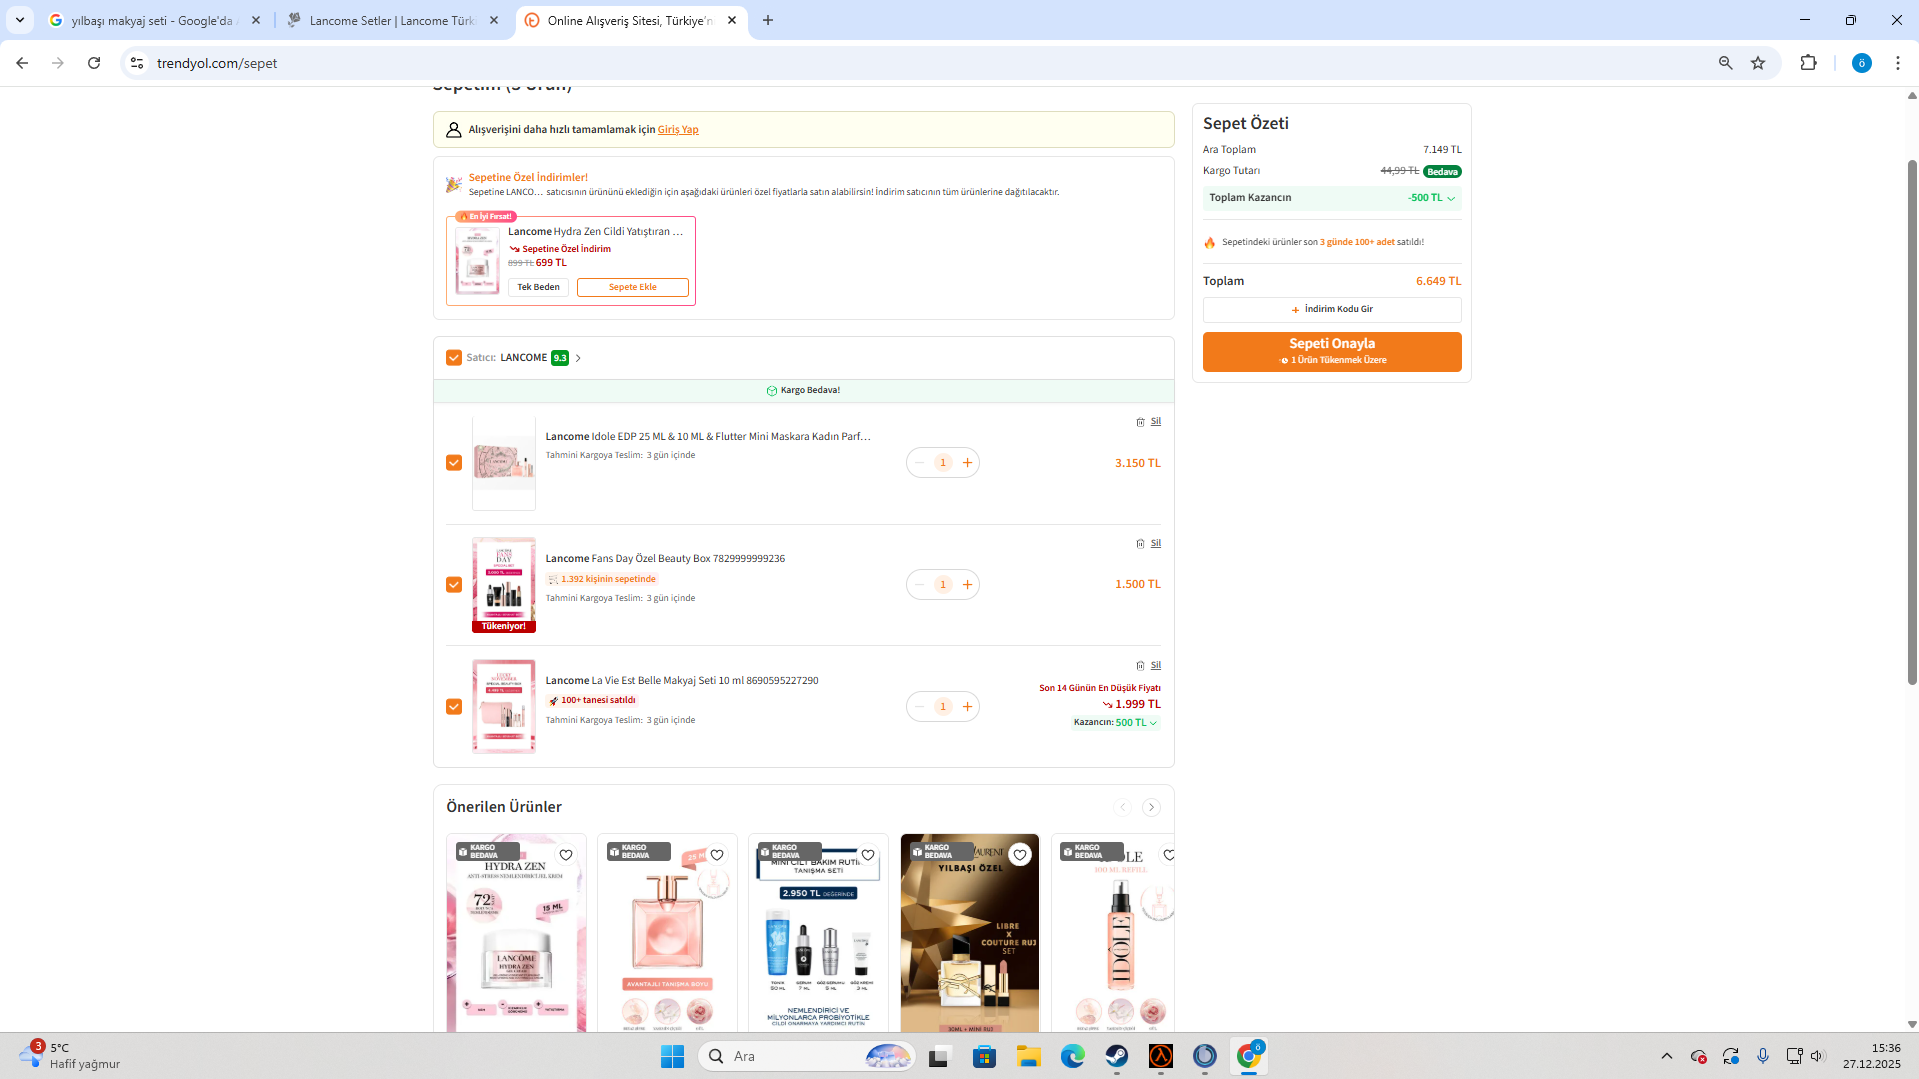Expand the Kazancın 500 TL details

1116,723
